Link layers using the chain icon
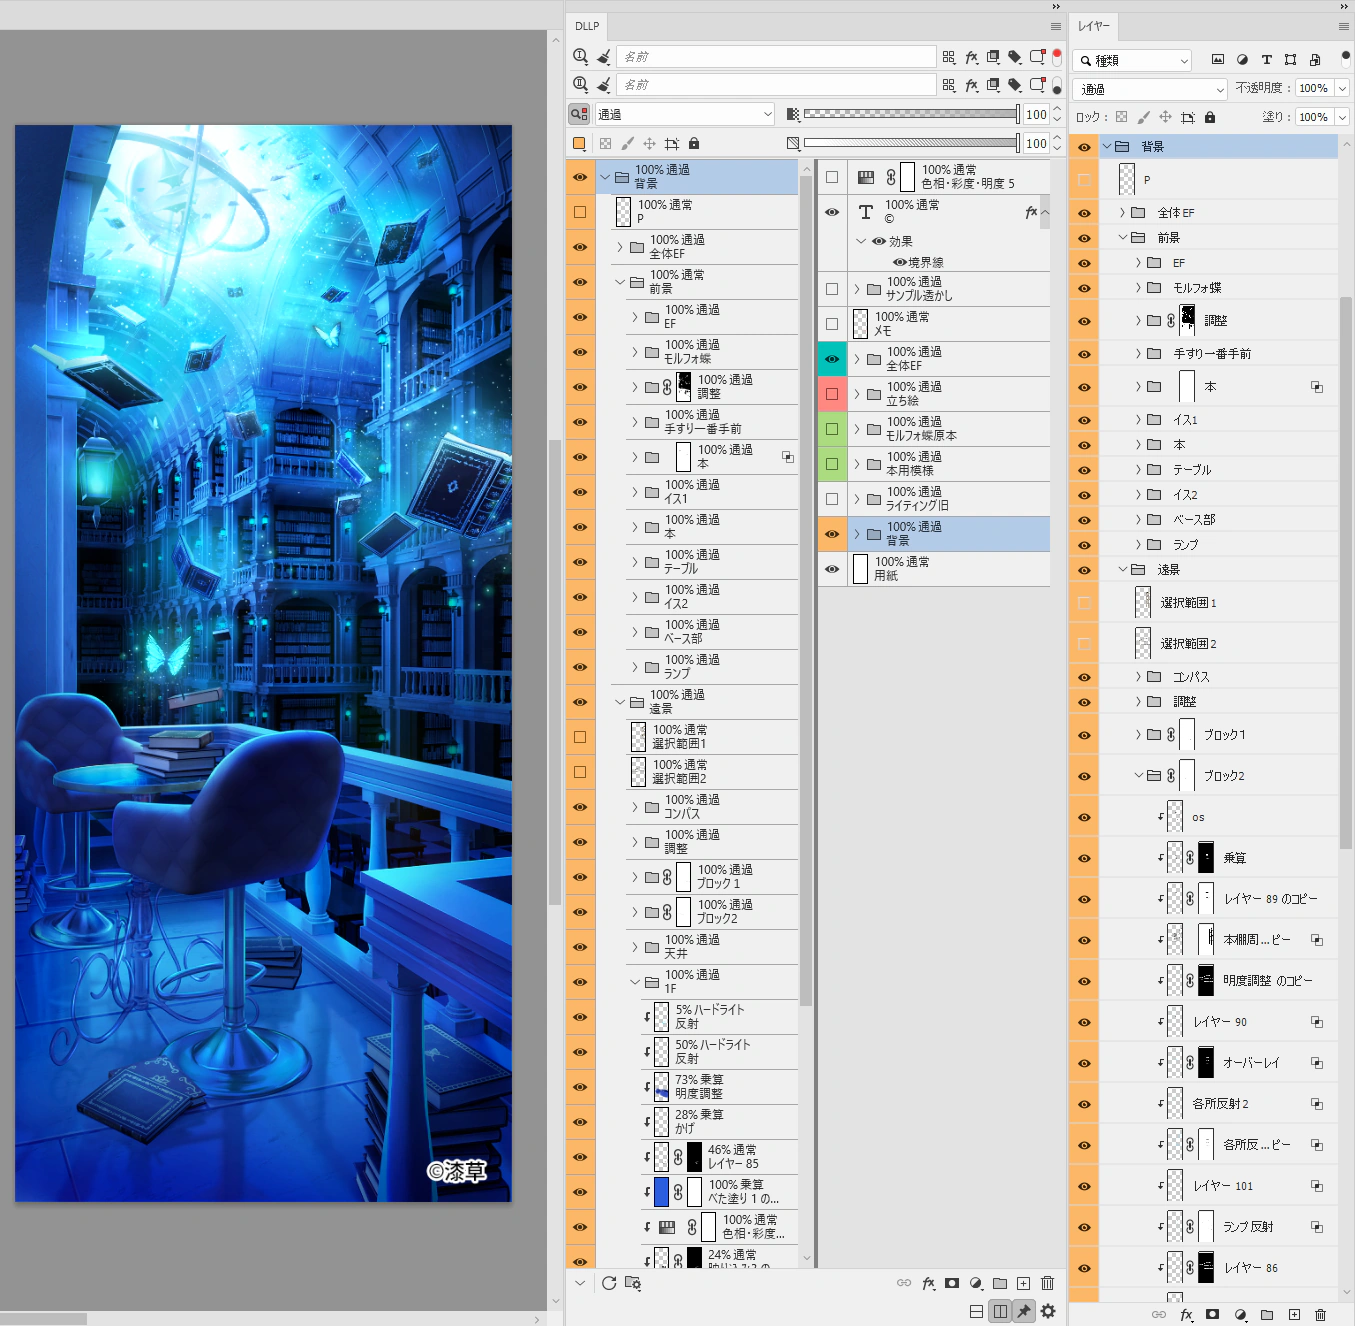This screenshot has width=1355, height=1326. pyautogui.click(x=1157, y=1313)
